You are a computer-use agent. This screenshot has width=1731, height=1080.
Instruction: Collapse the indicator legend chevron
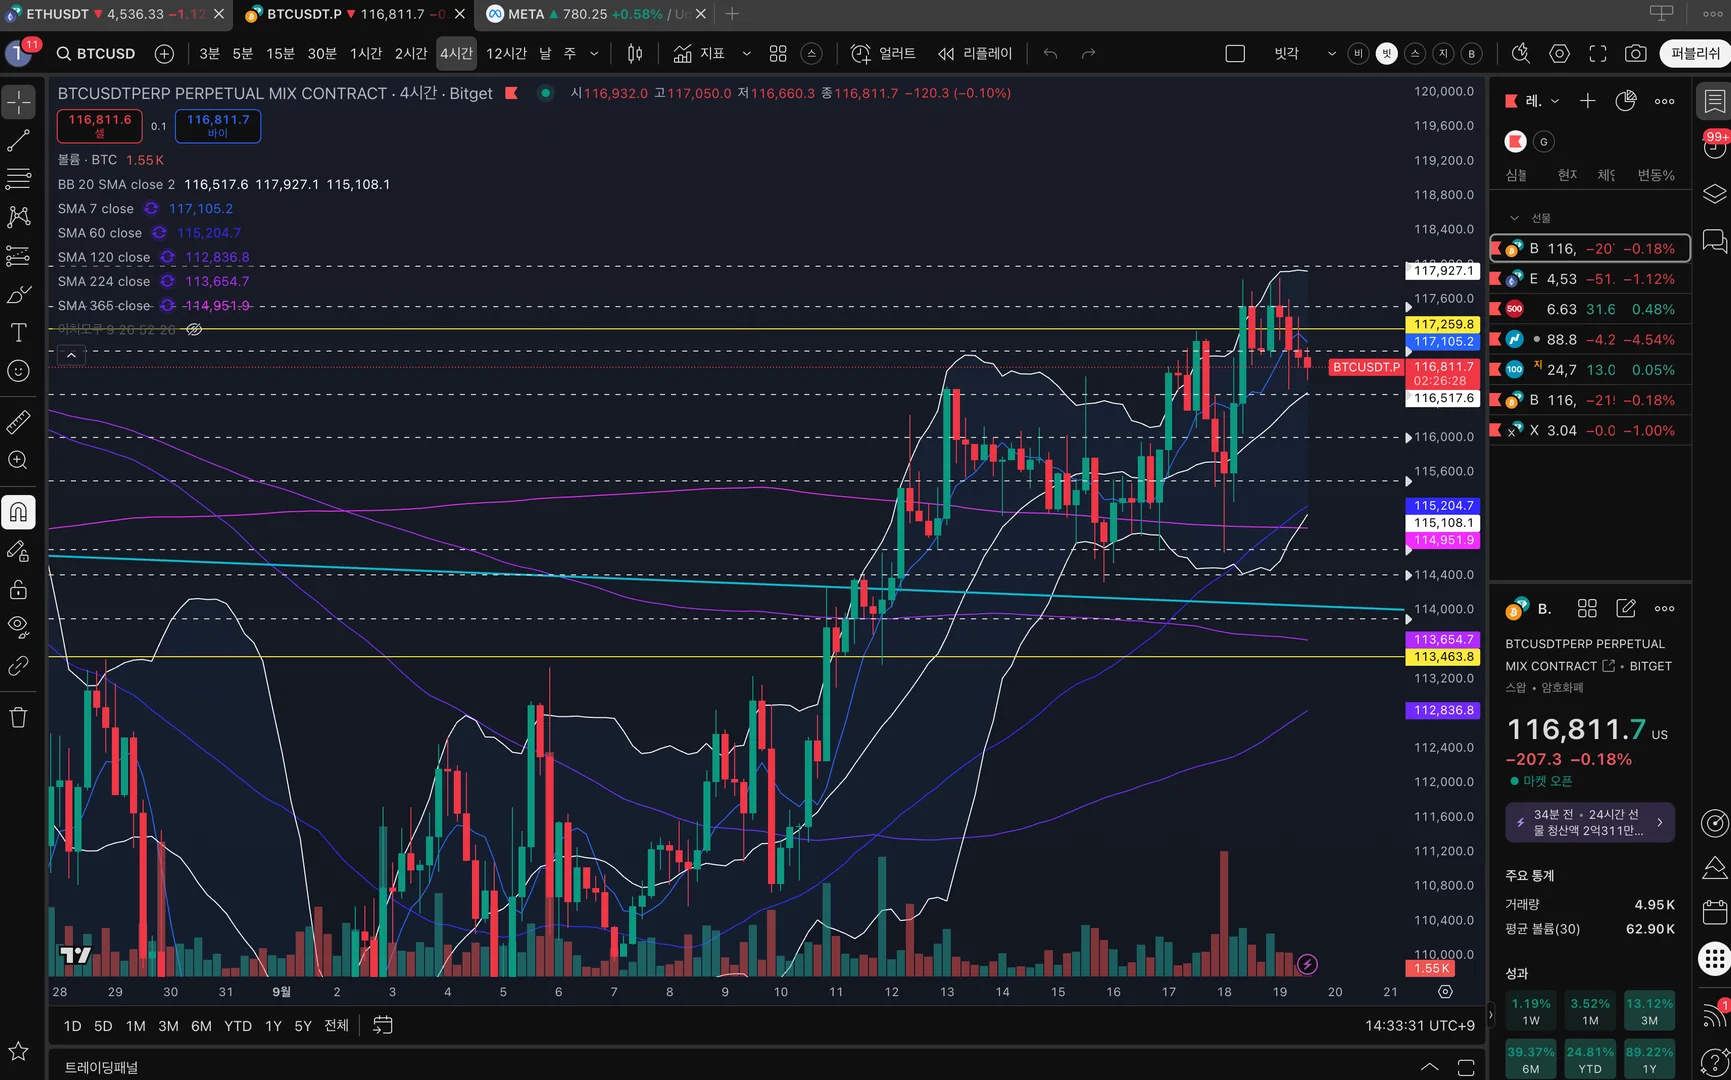pos(71,355)
